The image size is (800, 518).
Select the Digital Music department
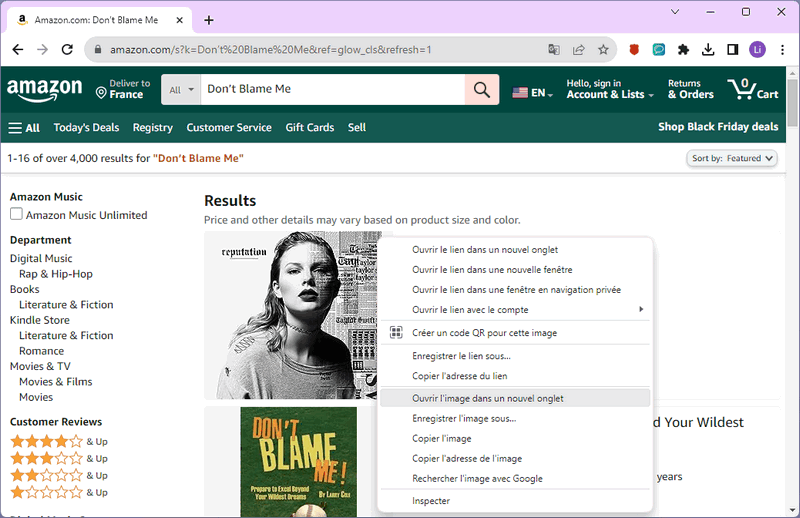[41, 258]
